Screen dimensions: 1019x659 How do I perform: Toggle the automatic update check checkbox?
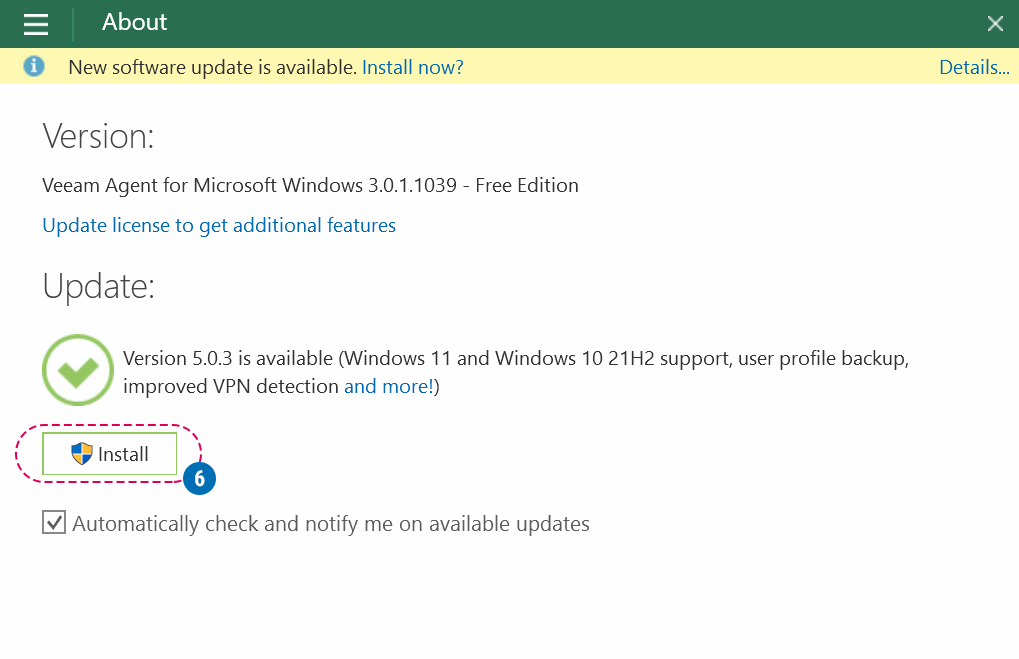point(54,523)
